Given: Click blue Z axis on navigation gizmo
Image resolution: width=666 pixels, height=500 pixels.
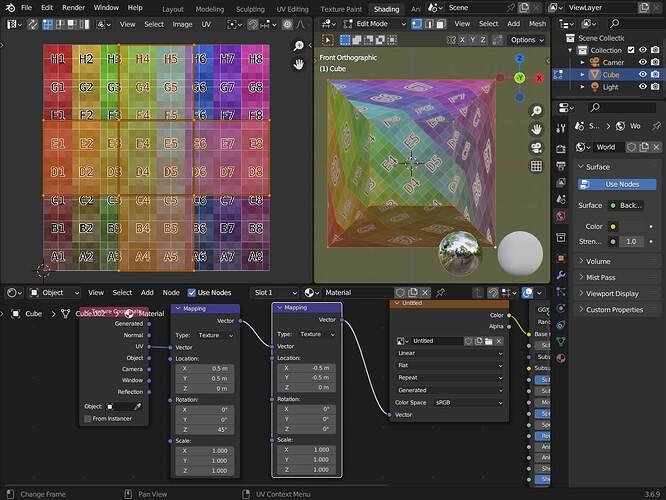Looking at the screenshot, I should pyautogui.click(x=519, y=59).
